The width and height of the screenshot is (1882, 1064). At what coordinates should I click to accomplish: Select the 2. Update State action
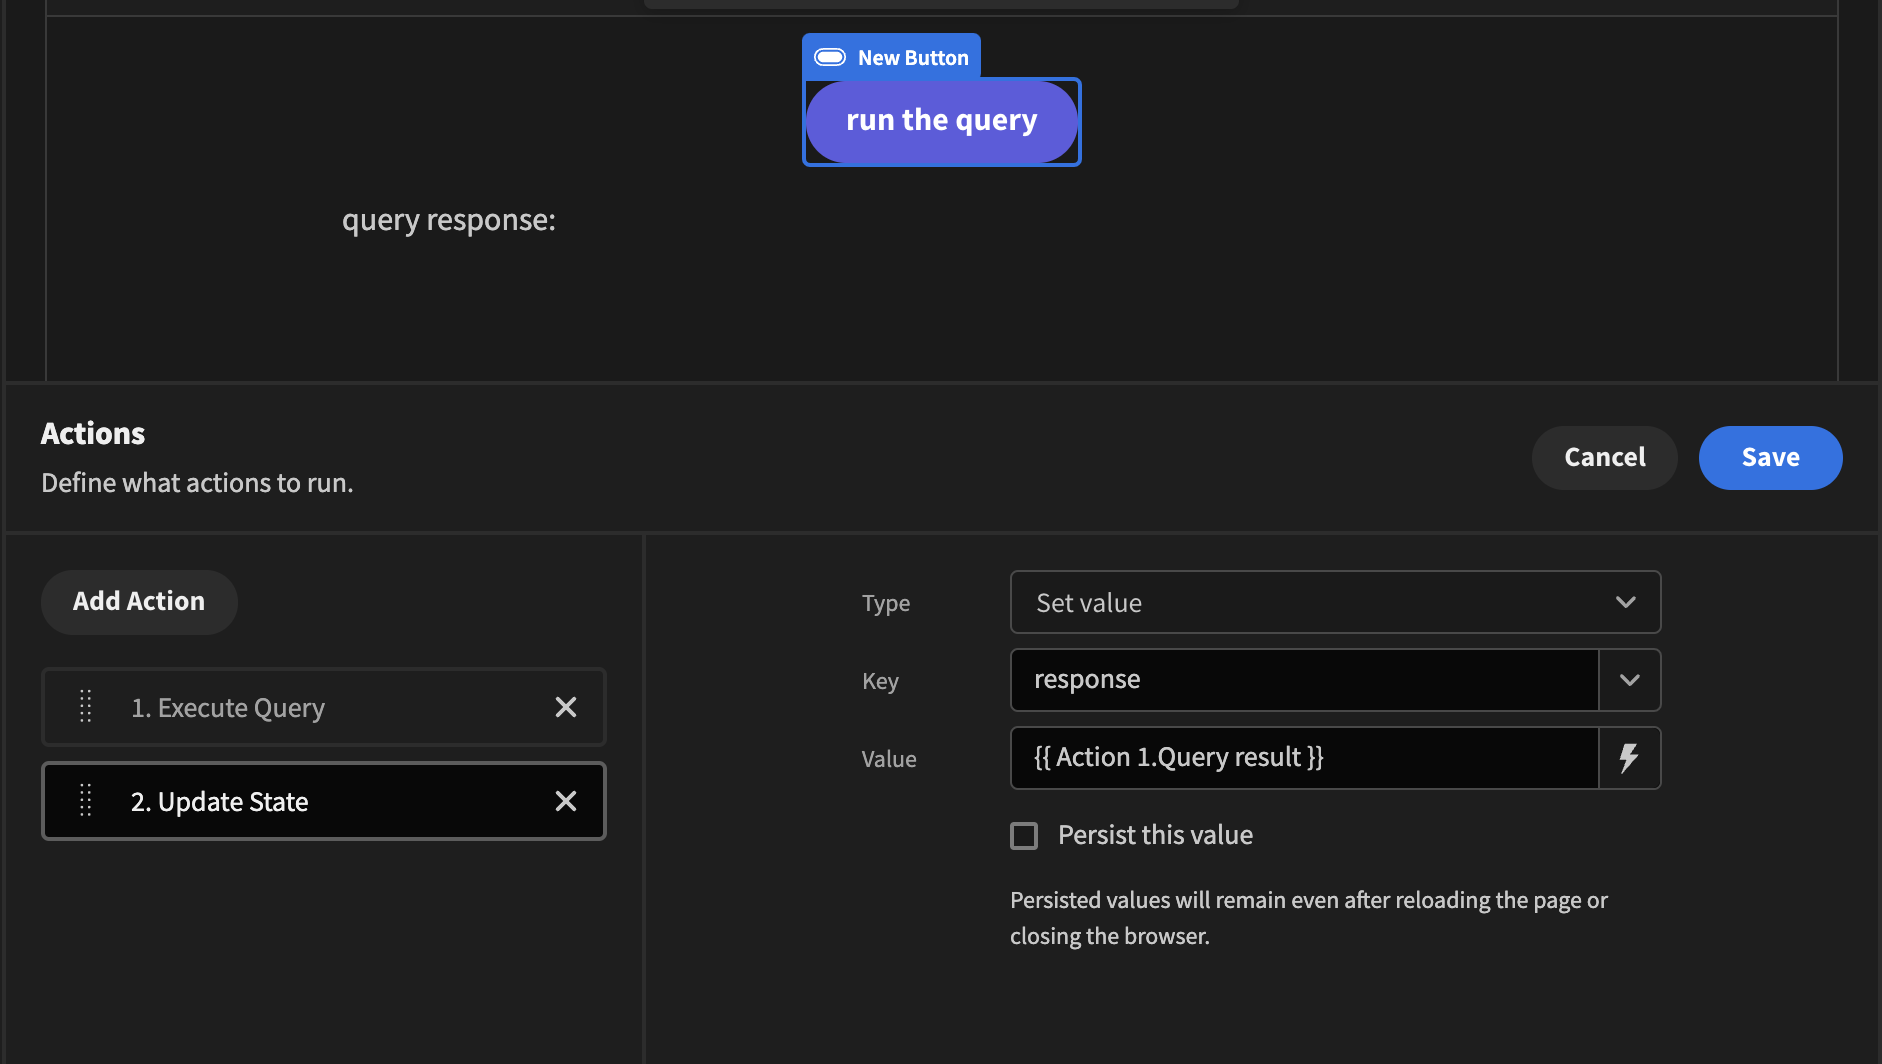click(x=300, y=800)
